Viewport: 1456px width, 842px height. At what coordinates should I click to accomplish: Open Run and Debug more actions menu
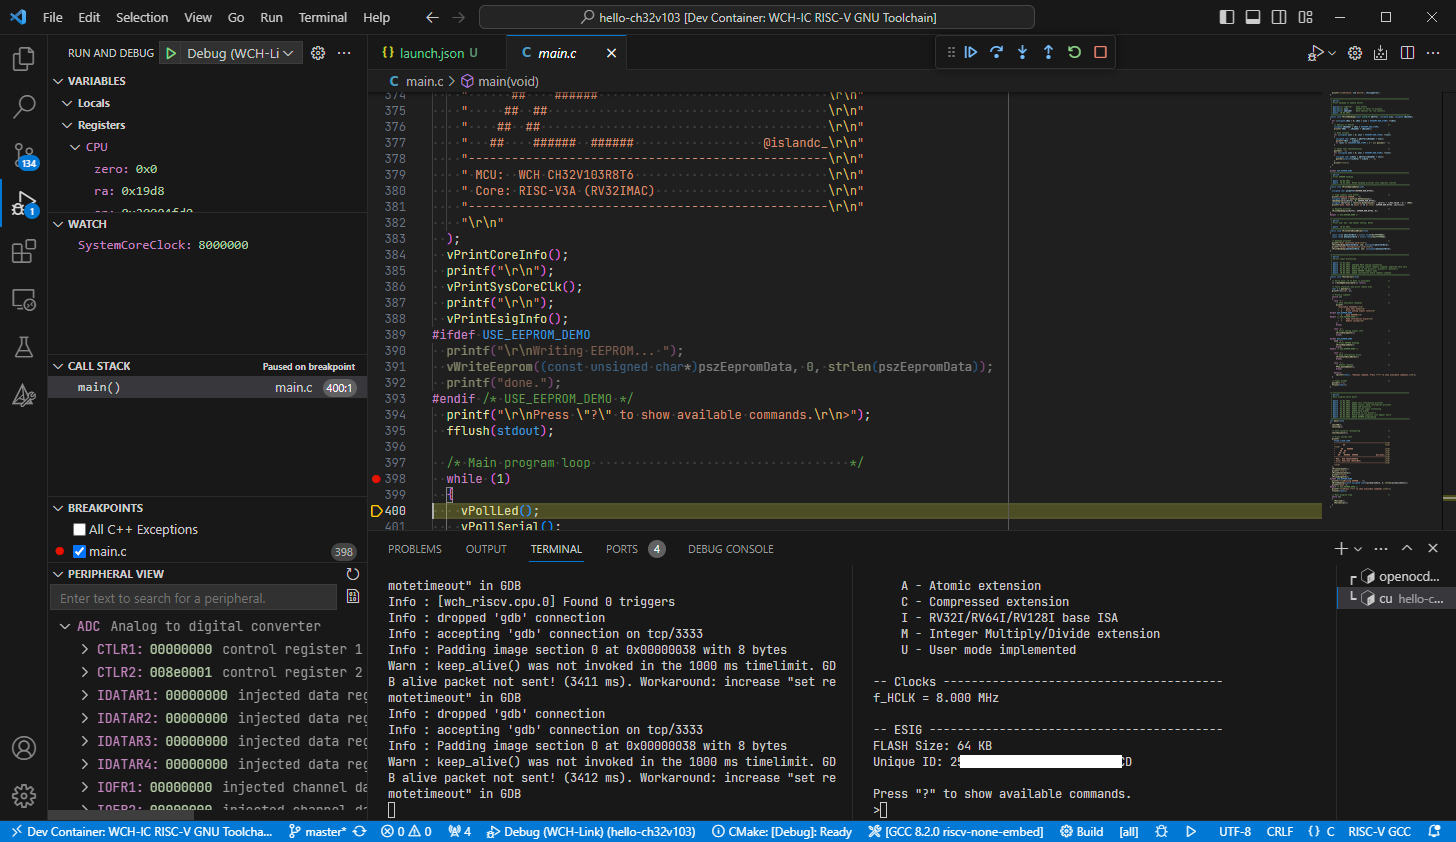[x=344, y=53]
